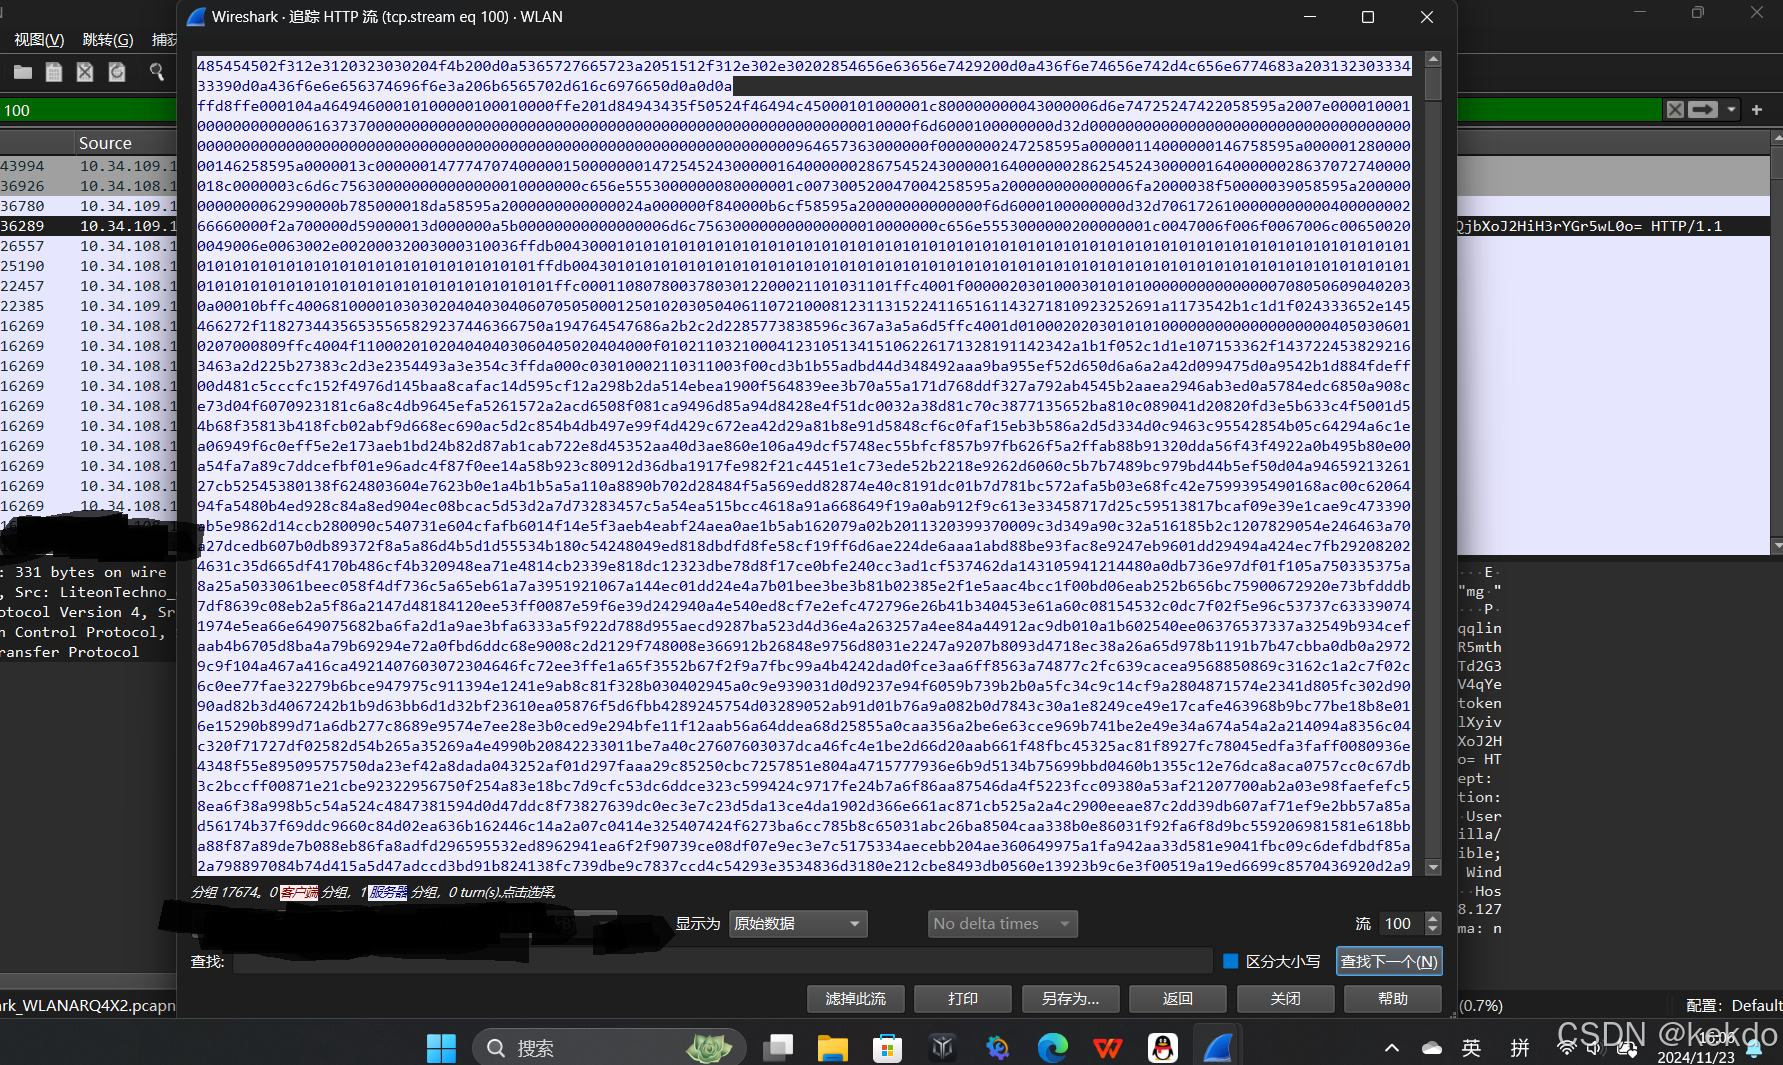Click '331 bytes on wire' detail line
The image size is (1783, 1065).
click(x=88, y=572)
